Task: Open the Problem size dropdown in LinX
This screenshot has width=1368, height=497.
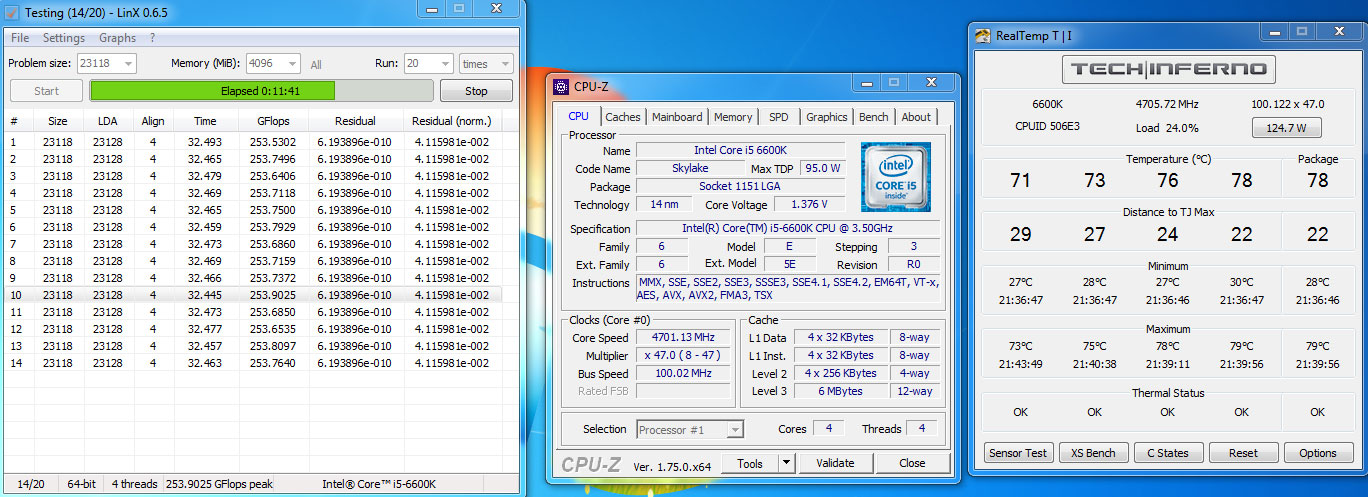Action: (106, 63)
